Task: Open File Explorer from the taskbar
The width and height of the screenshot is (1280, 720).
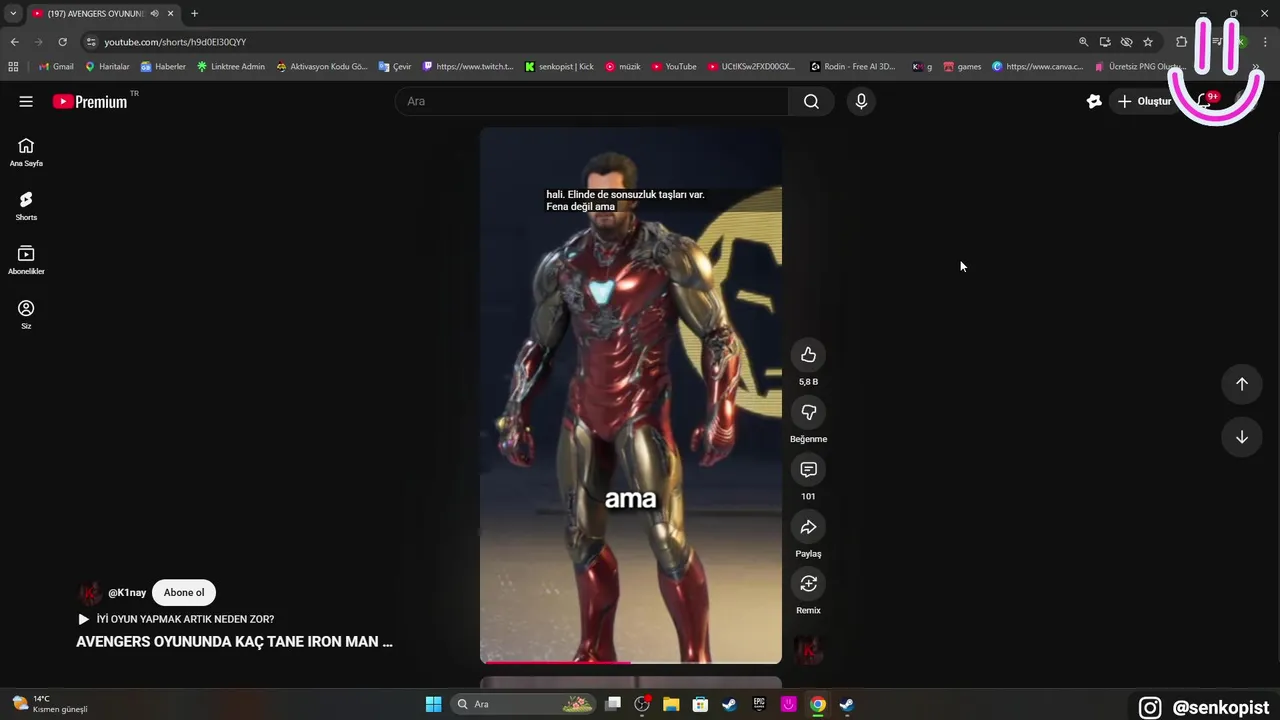Action: (671, 704)
